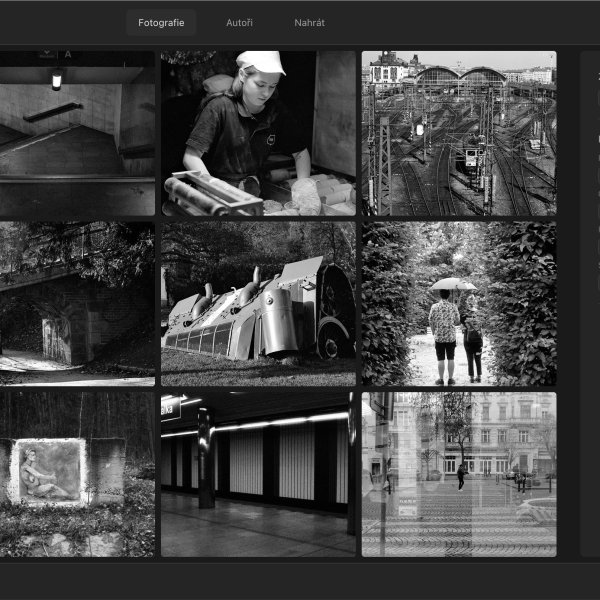The image size is (600, 600).
Task: Open the stone bridge arch photo
Action: [77, 303]
